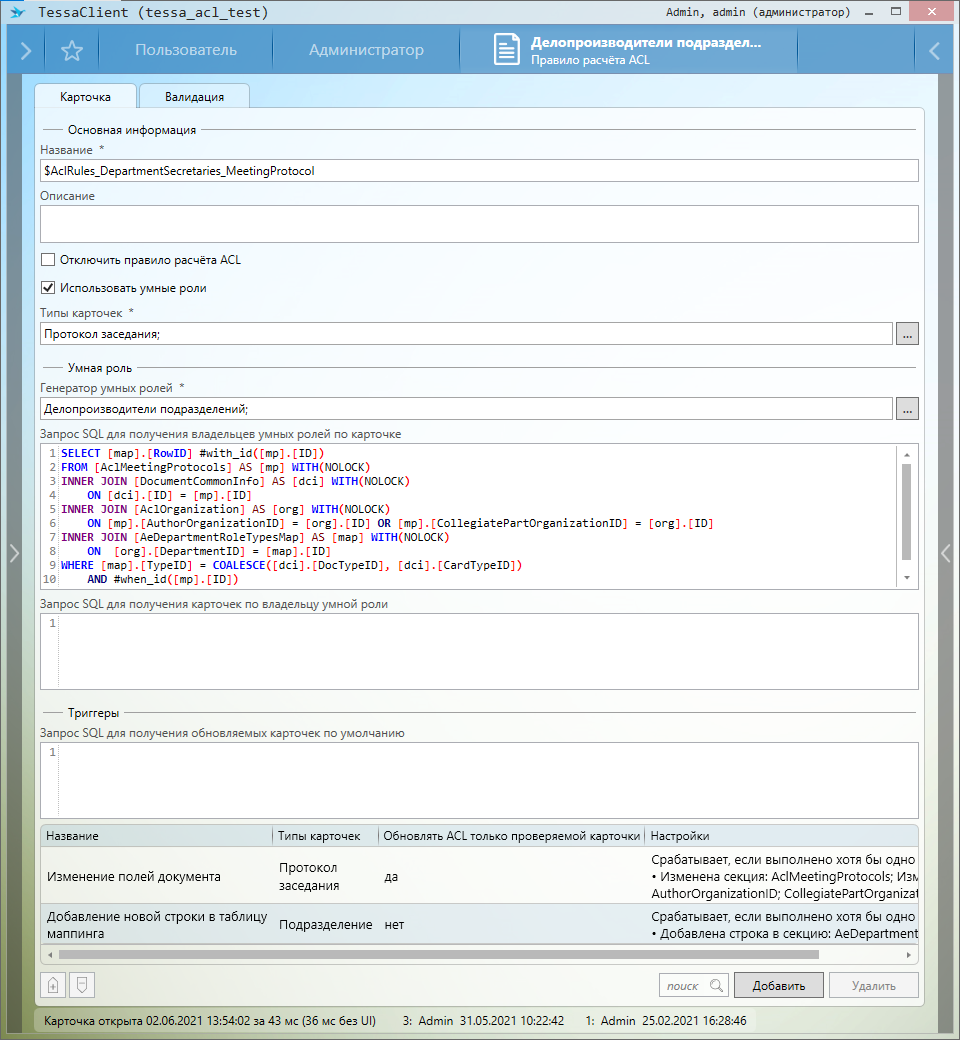This screenshot has height=1040, width=960.
Task: Move trigger row down with arrow icon
Action: pos(81,985)
